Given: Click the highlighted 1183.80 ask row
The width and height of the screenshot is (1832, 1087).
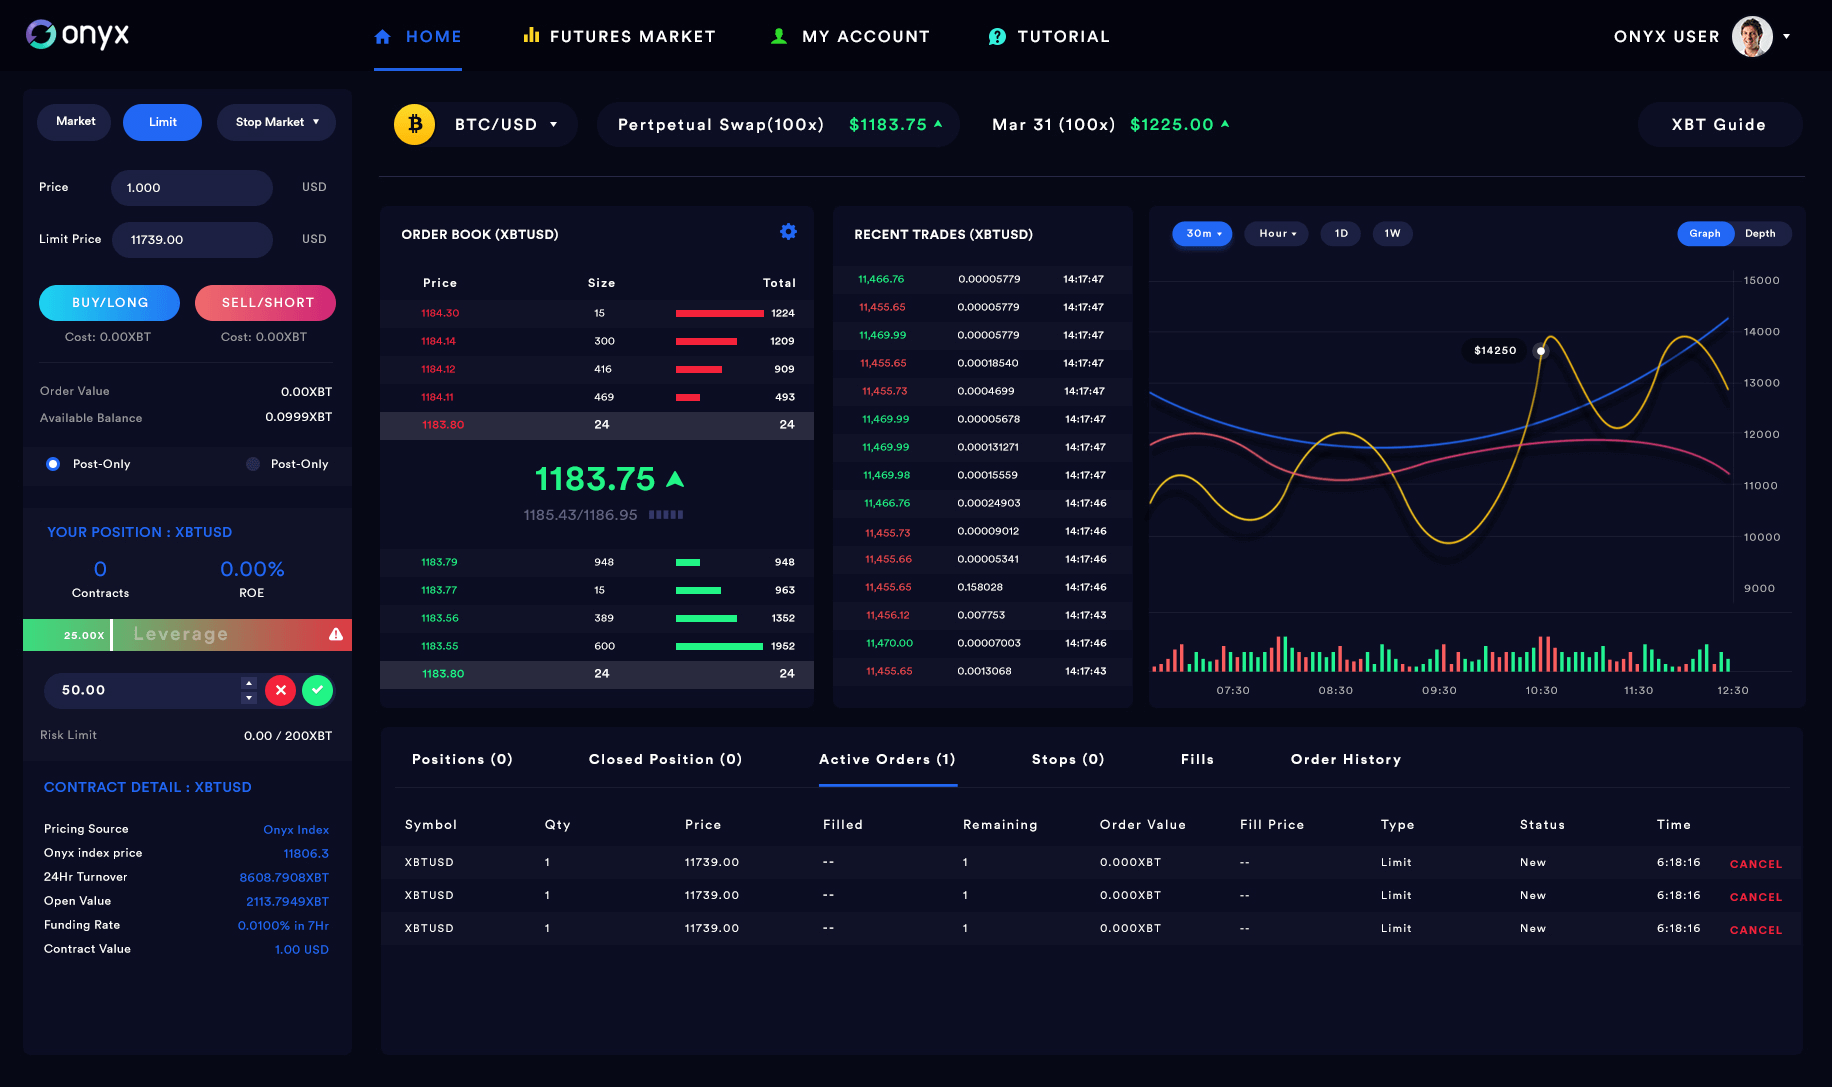Looking at the screenshot, I should click(597, 425).
